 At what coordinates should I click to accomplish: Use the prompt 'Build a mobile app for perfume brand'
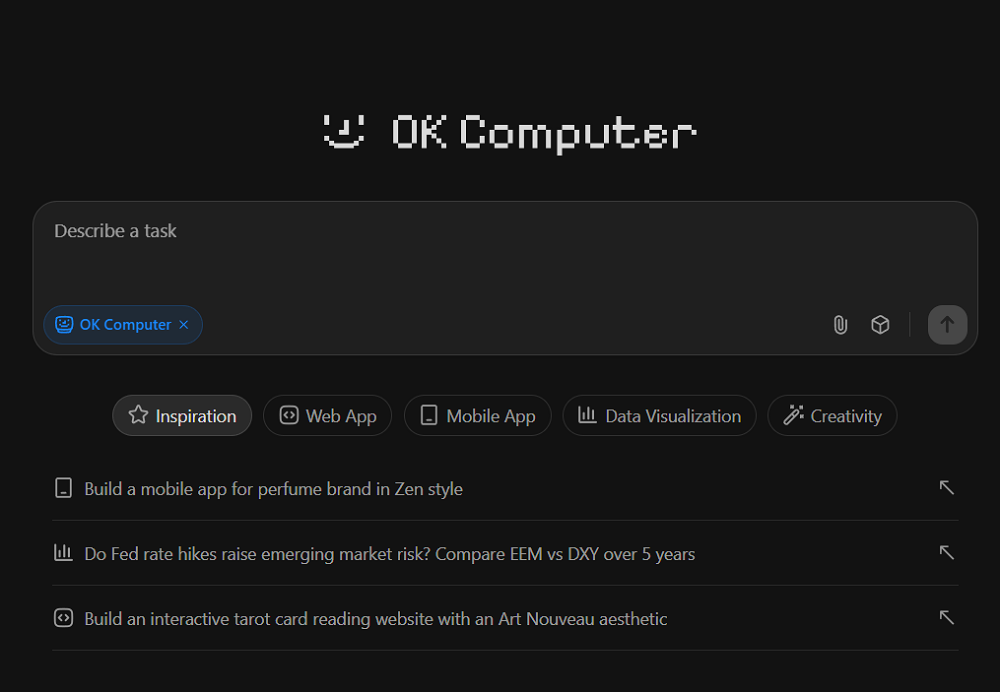point(273,489)
